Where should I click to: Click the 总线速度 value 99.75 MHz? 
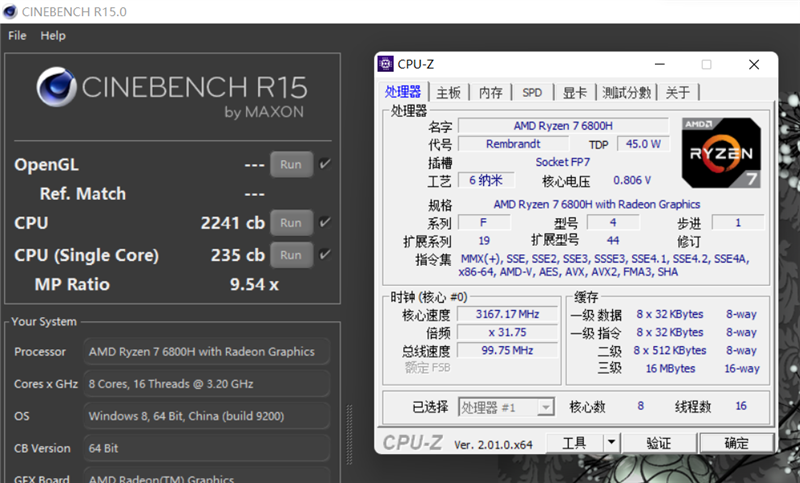[x=507, y=350]
